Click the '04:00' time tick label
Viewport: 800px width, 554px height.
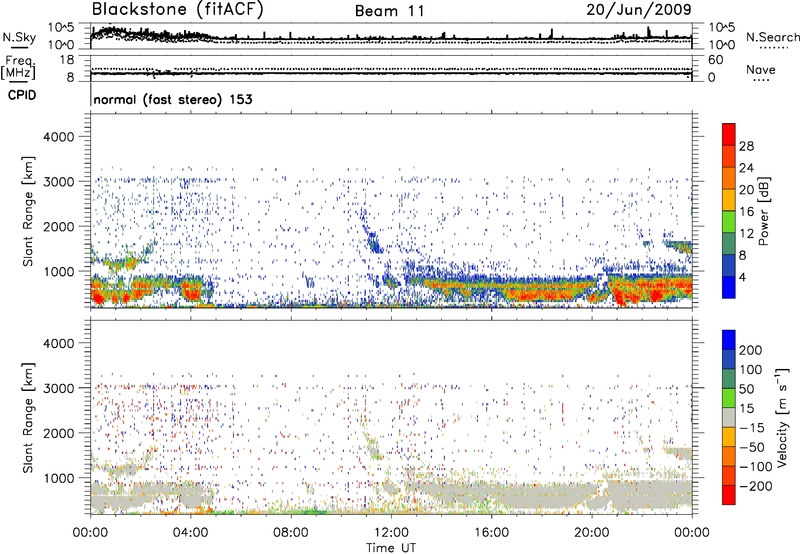click(190, 533)
